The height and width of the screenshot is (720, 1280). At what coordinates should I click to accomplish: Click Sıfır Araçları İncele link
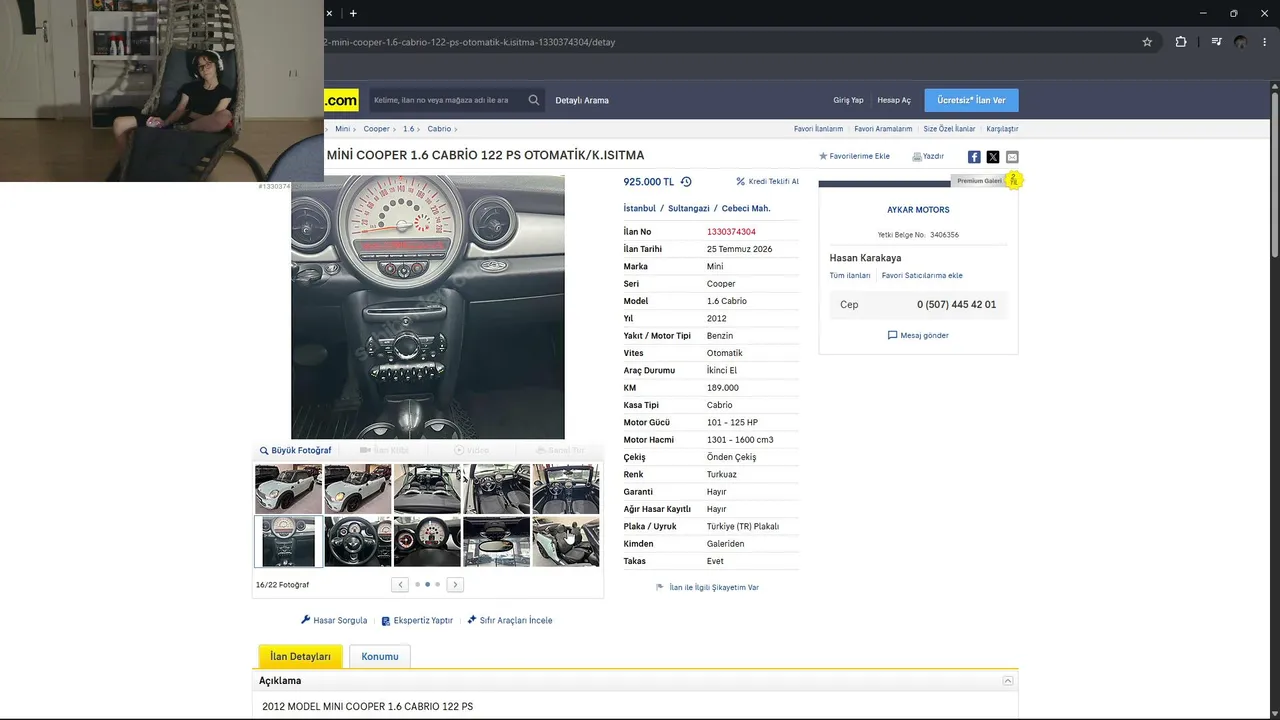pos(509,621)
